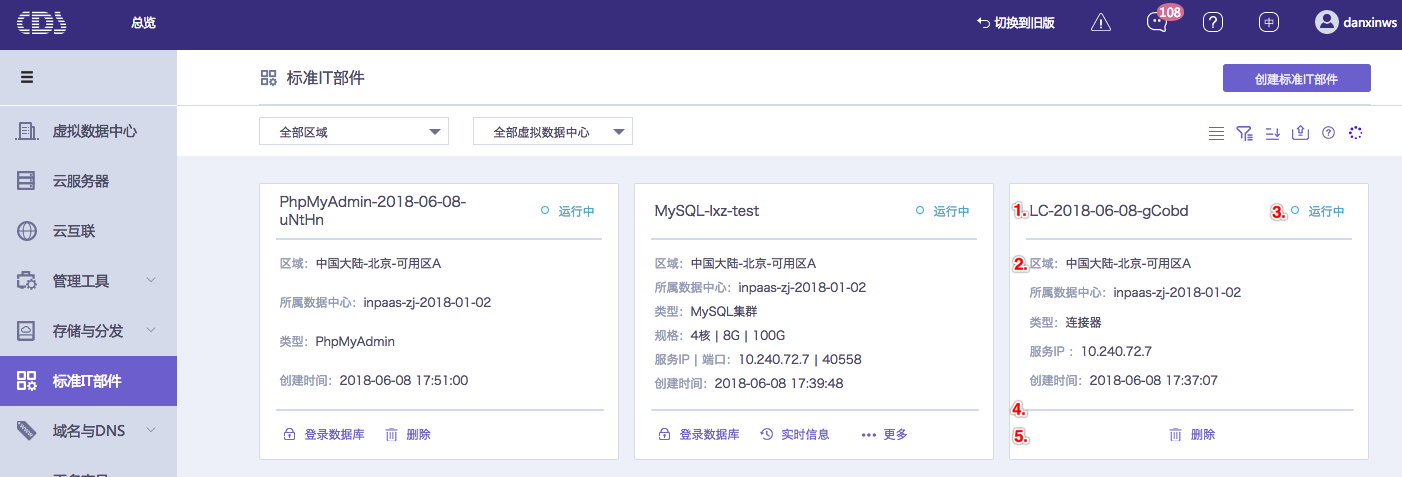
Task: Click 删除 on PhpMyAdmin card
Action: tap(419, 434)
